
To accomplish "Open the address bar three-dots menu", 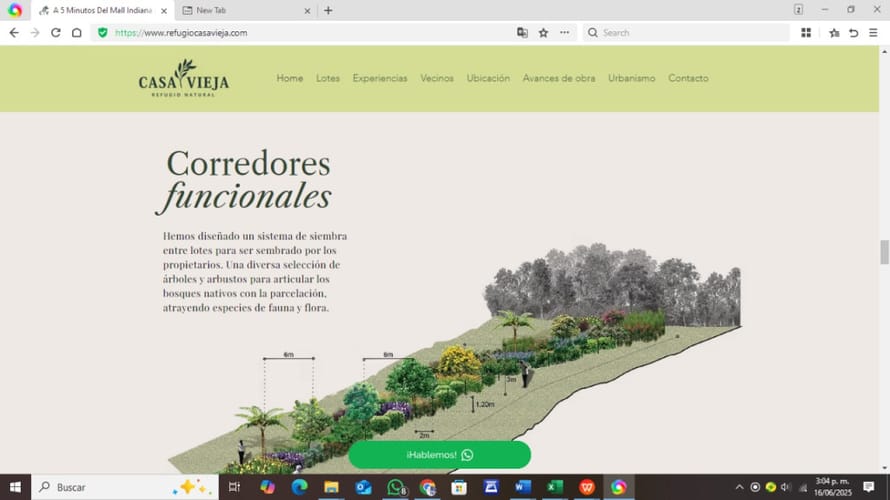I will (x=564, y=33).
